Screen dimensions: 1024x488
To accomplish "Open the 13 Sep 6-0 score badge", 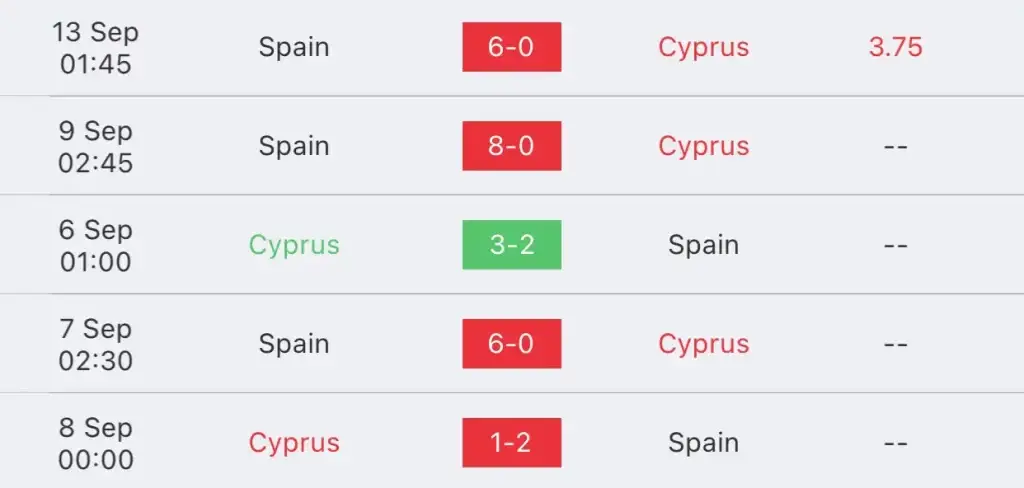I will pos(511,47).
